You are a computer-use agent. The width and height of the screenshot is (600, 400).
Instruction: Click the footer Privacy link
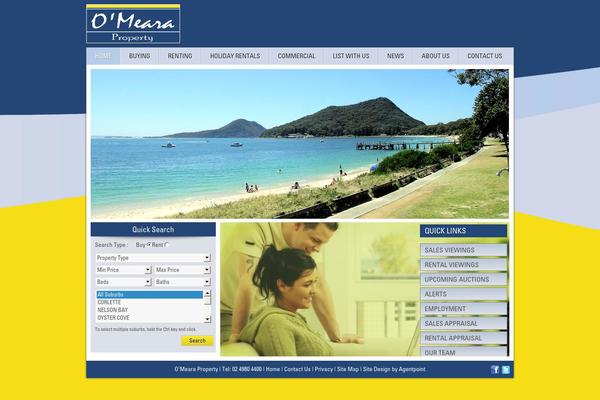[324, 369]
